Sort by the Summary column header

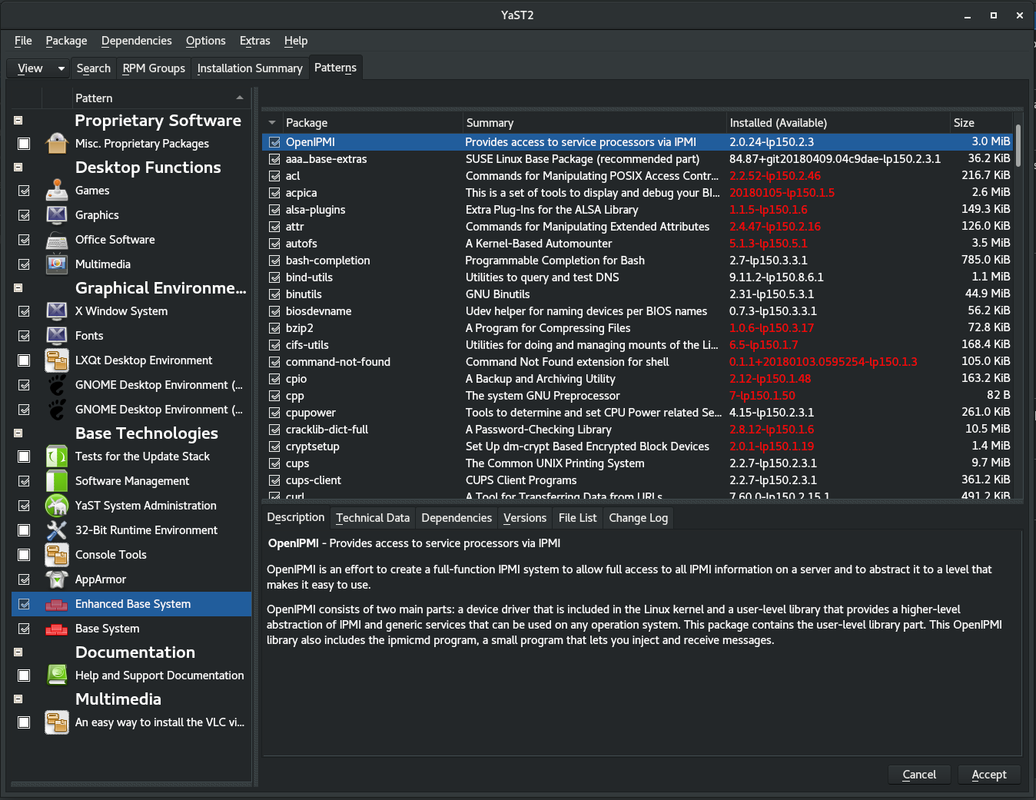click(x=593, y=123)
